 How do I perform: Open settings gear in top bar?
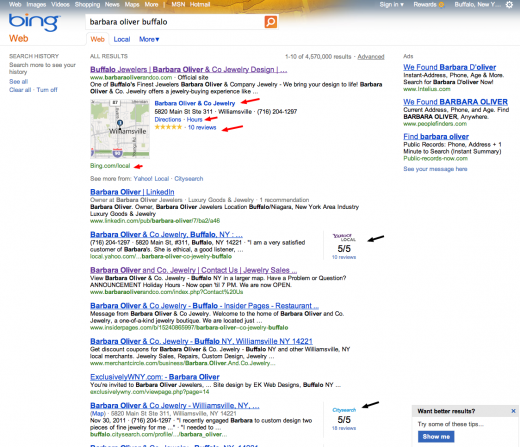click(x=509, y=5)
